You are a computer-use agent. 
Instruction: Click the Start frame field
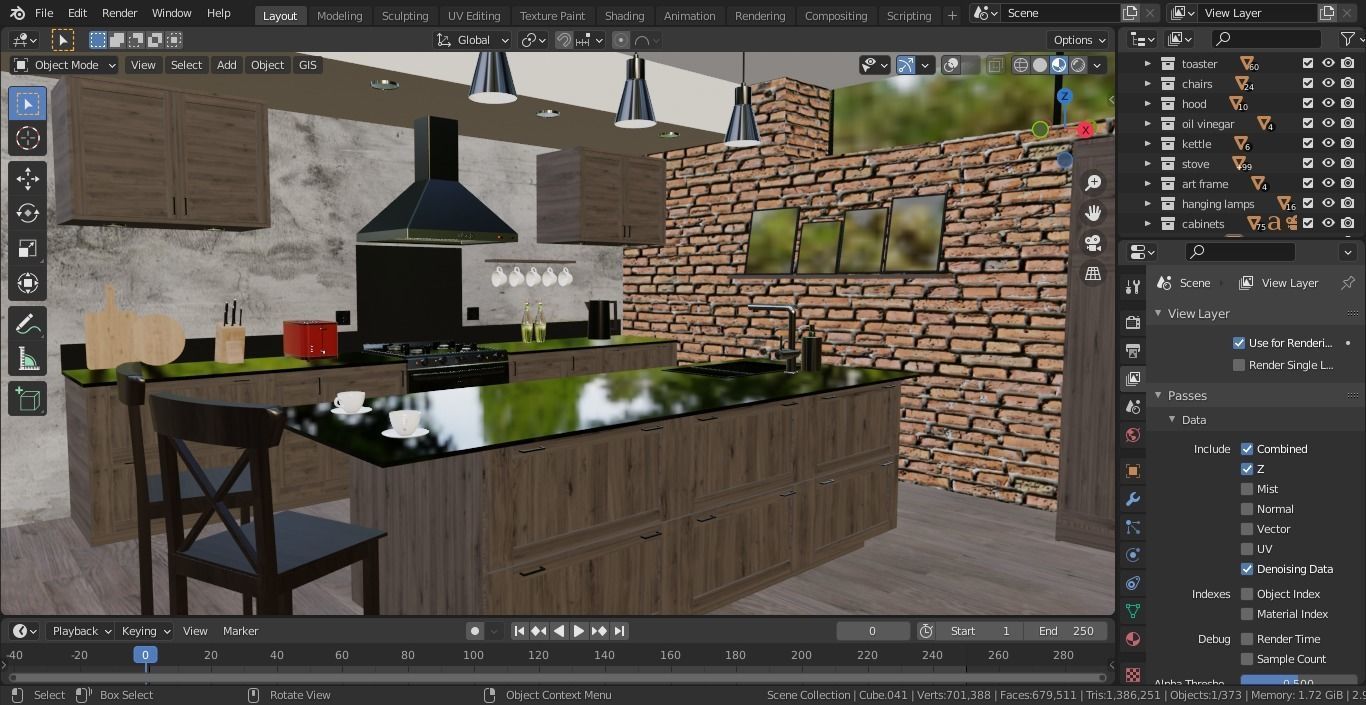(979, 631)
